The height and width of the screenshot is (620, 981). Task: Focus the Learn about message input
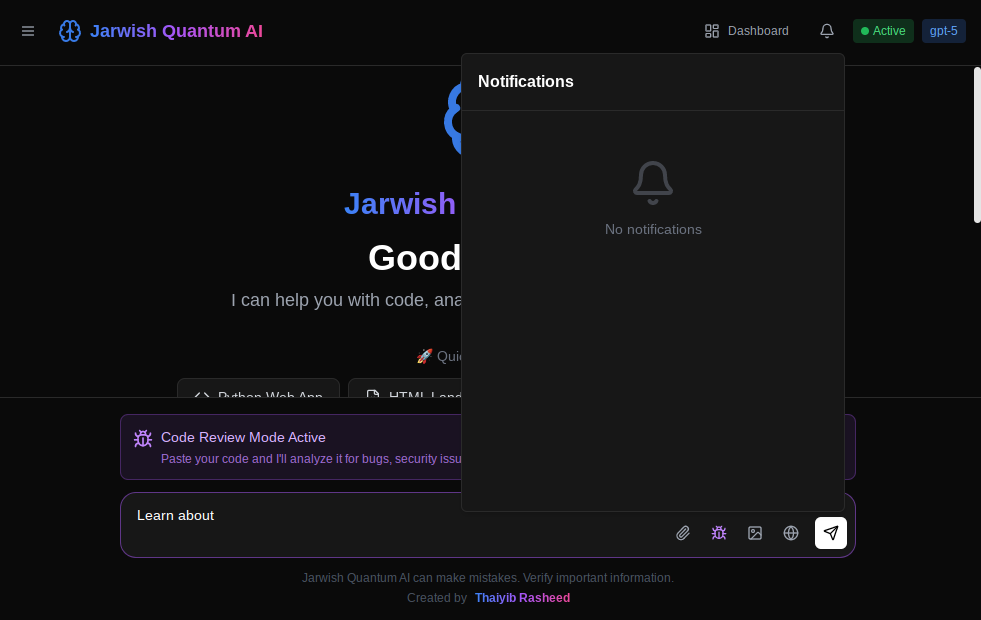(x=300, y=515)
